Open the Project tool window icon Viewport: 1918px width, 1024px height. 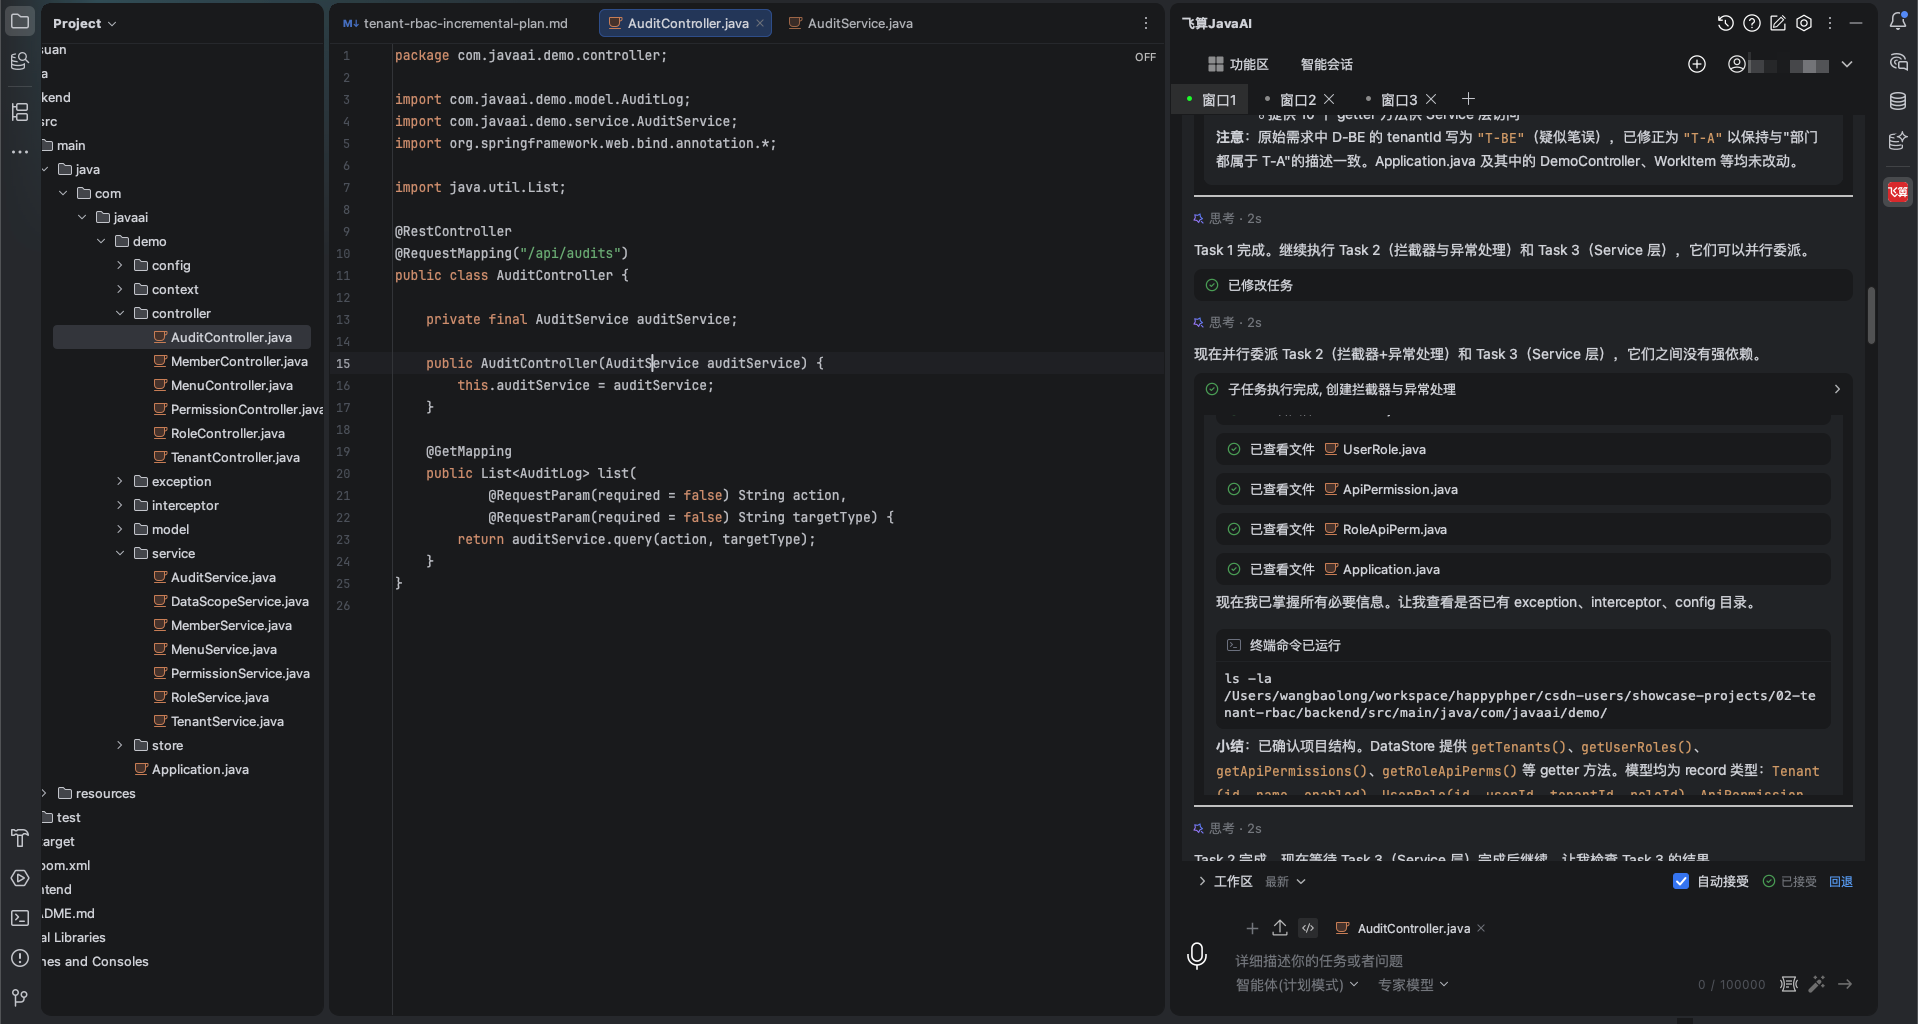tap(20, 21)
